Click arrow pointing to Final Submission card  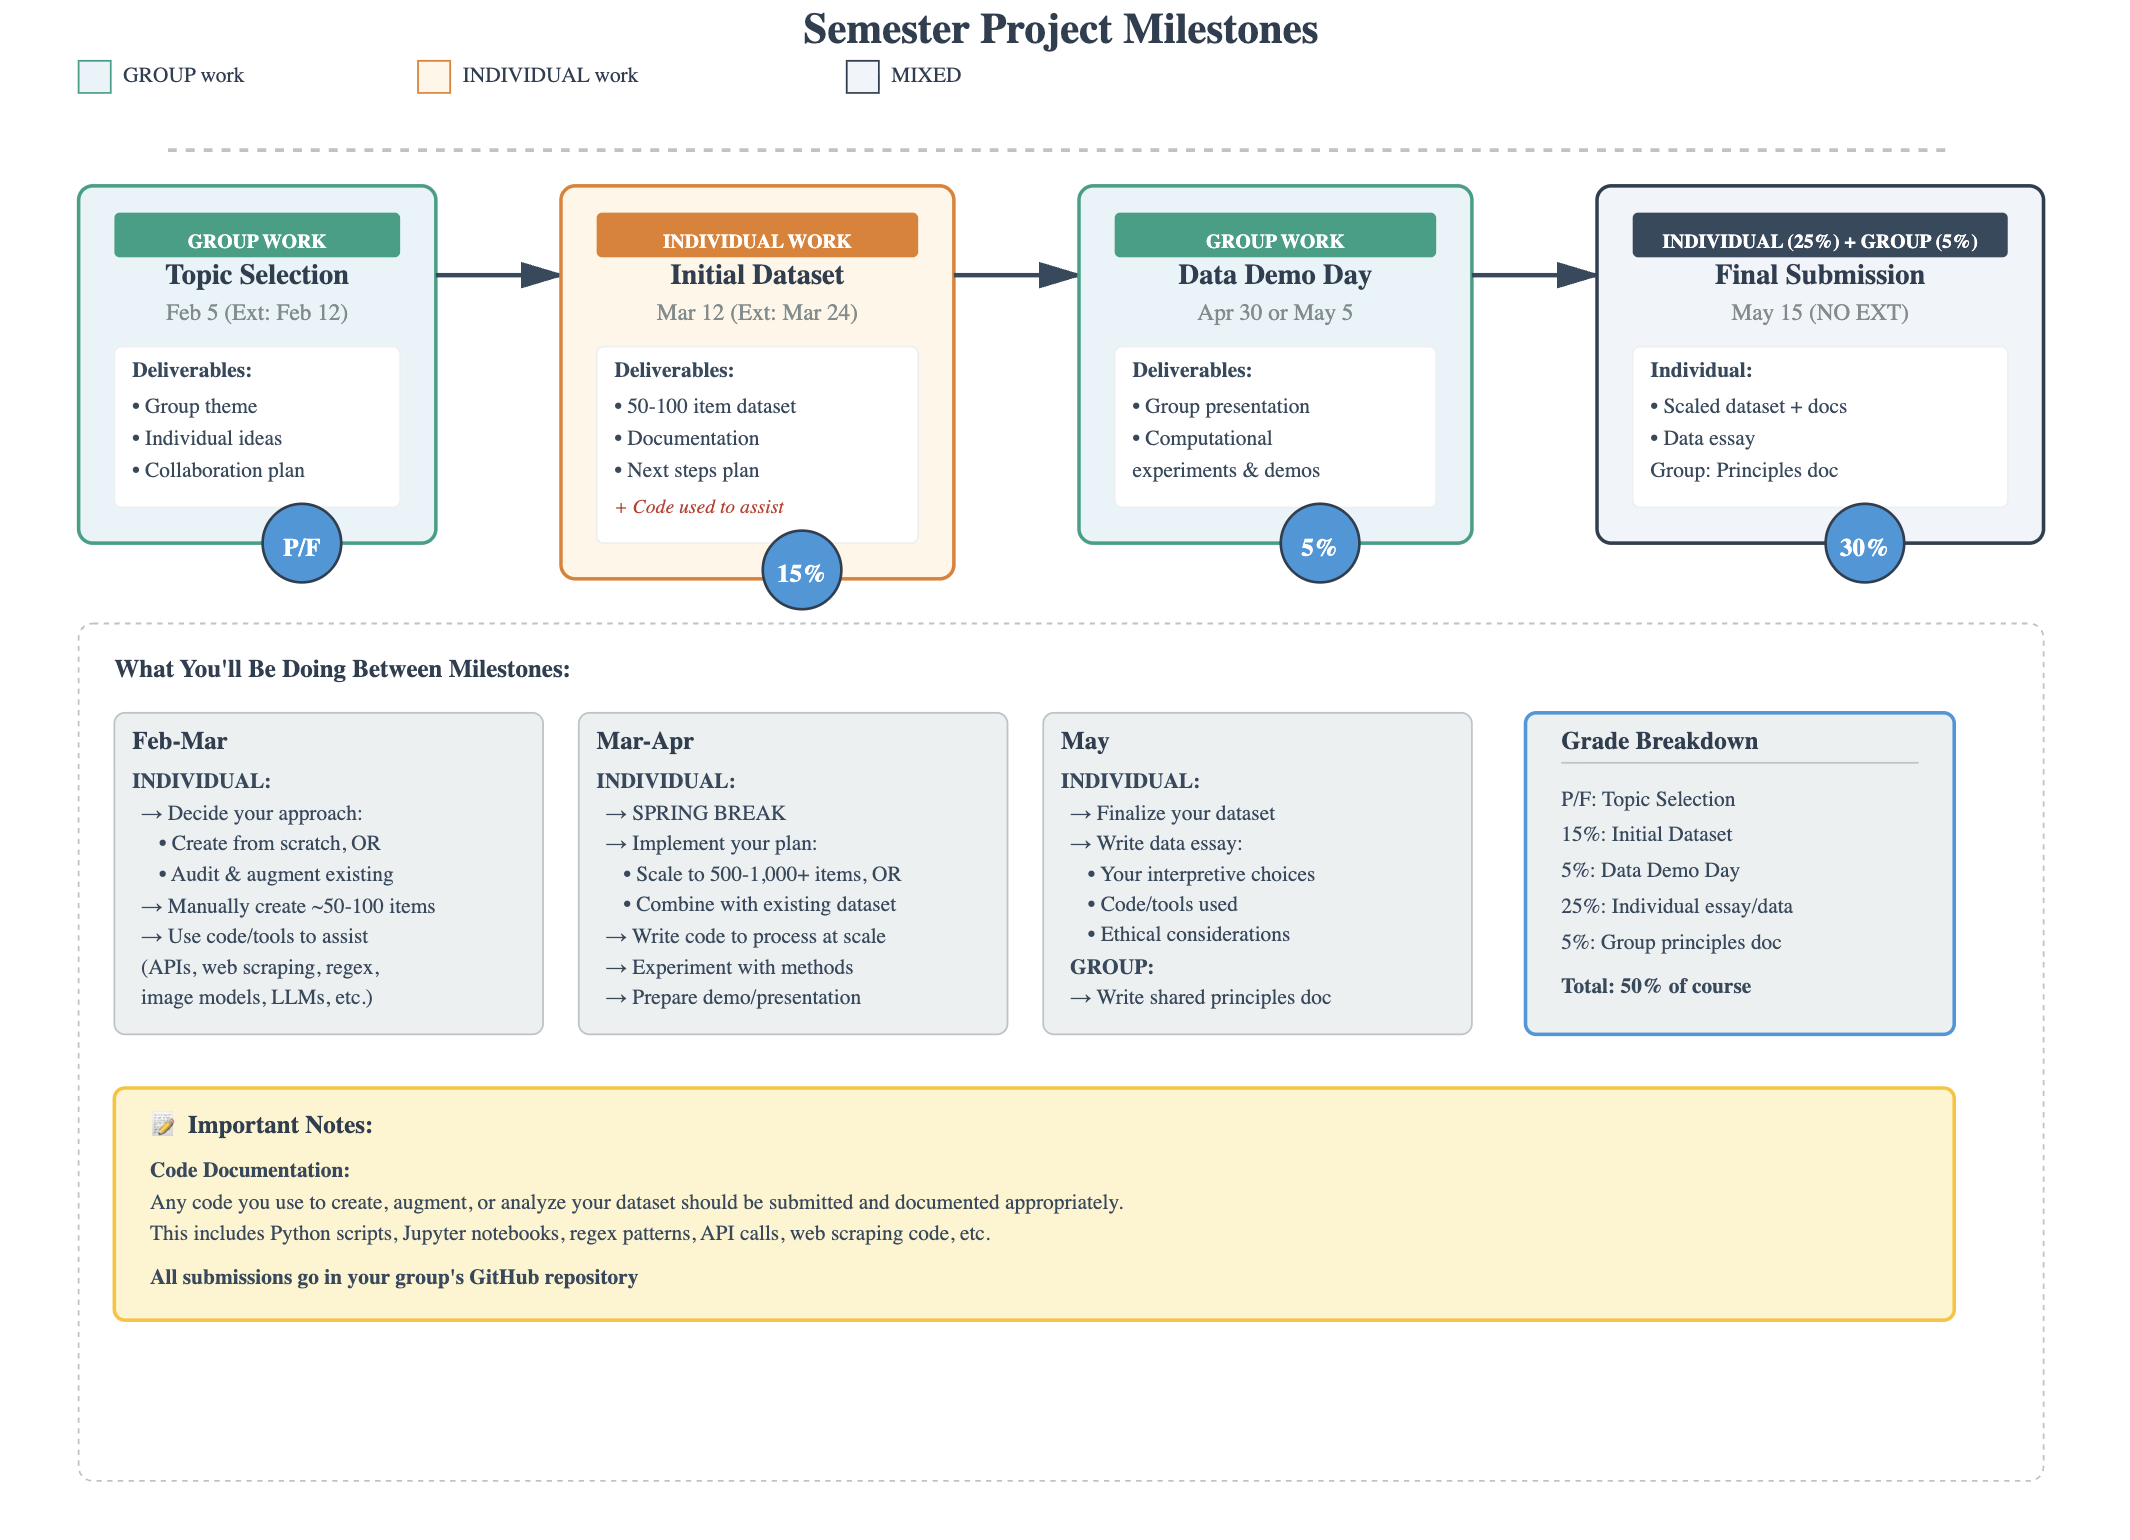1534,275
